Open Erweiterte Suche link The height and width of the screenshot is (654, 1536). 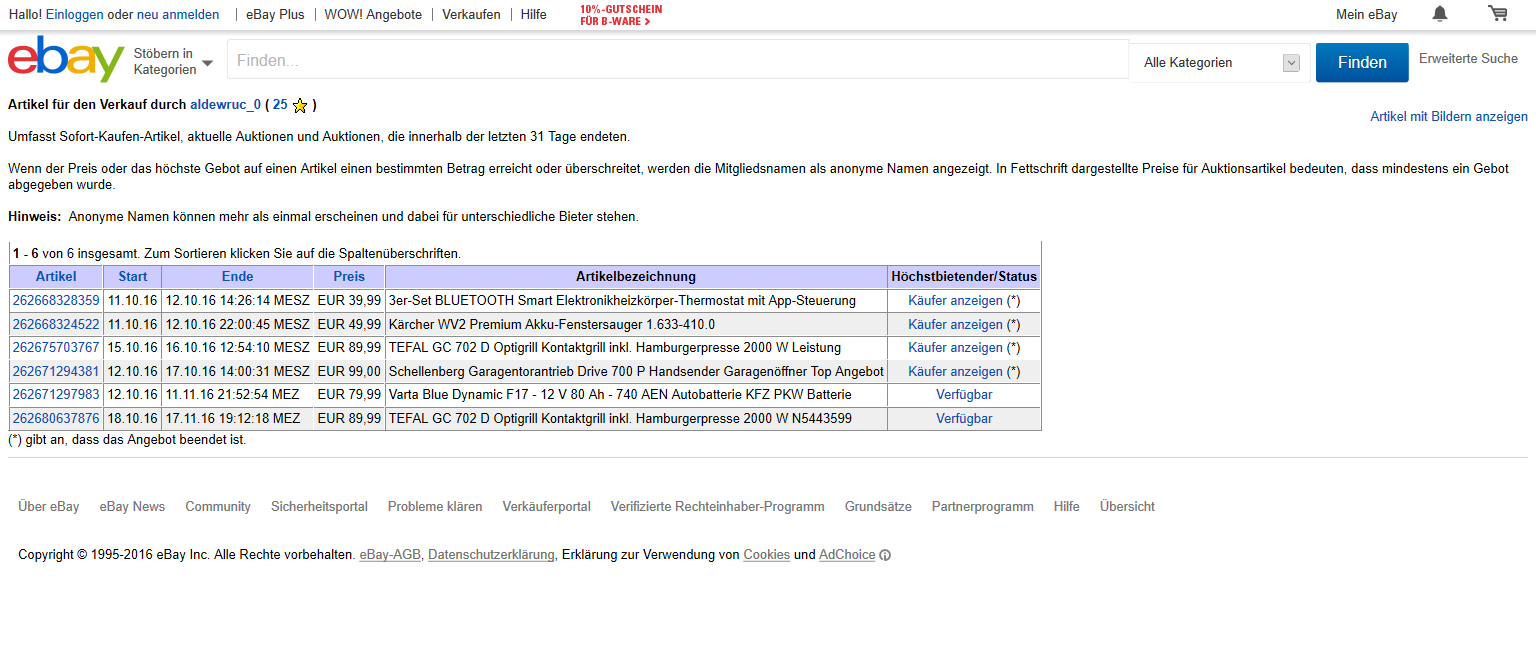[x=1468, y=59]
